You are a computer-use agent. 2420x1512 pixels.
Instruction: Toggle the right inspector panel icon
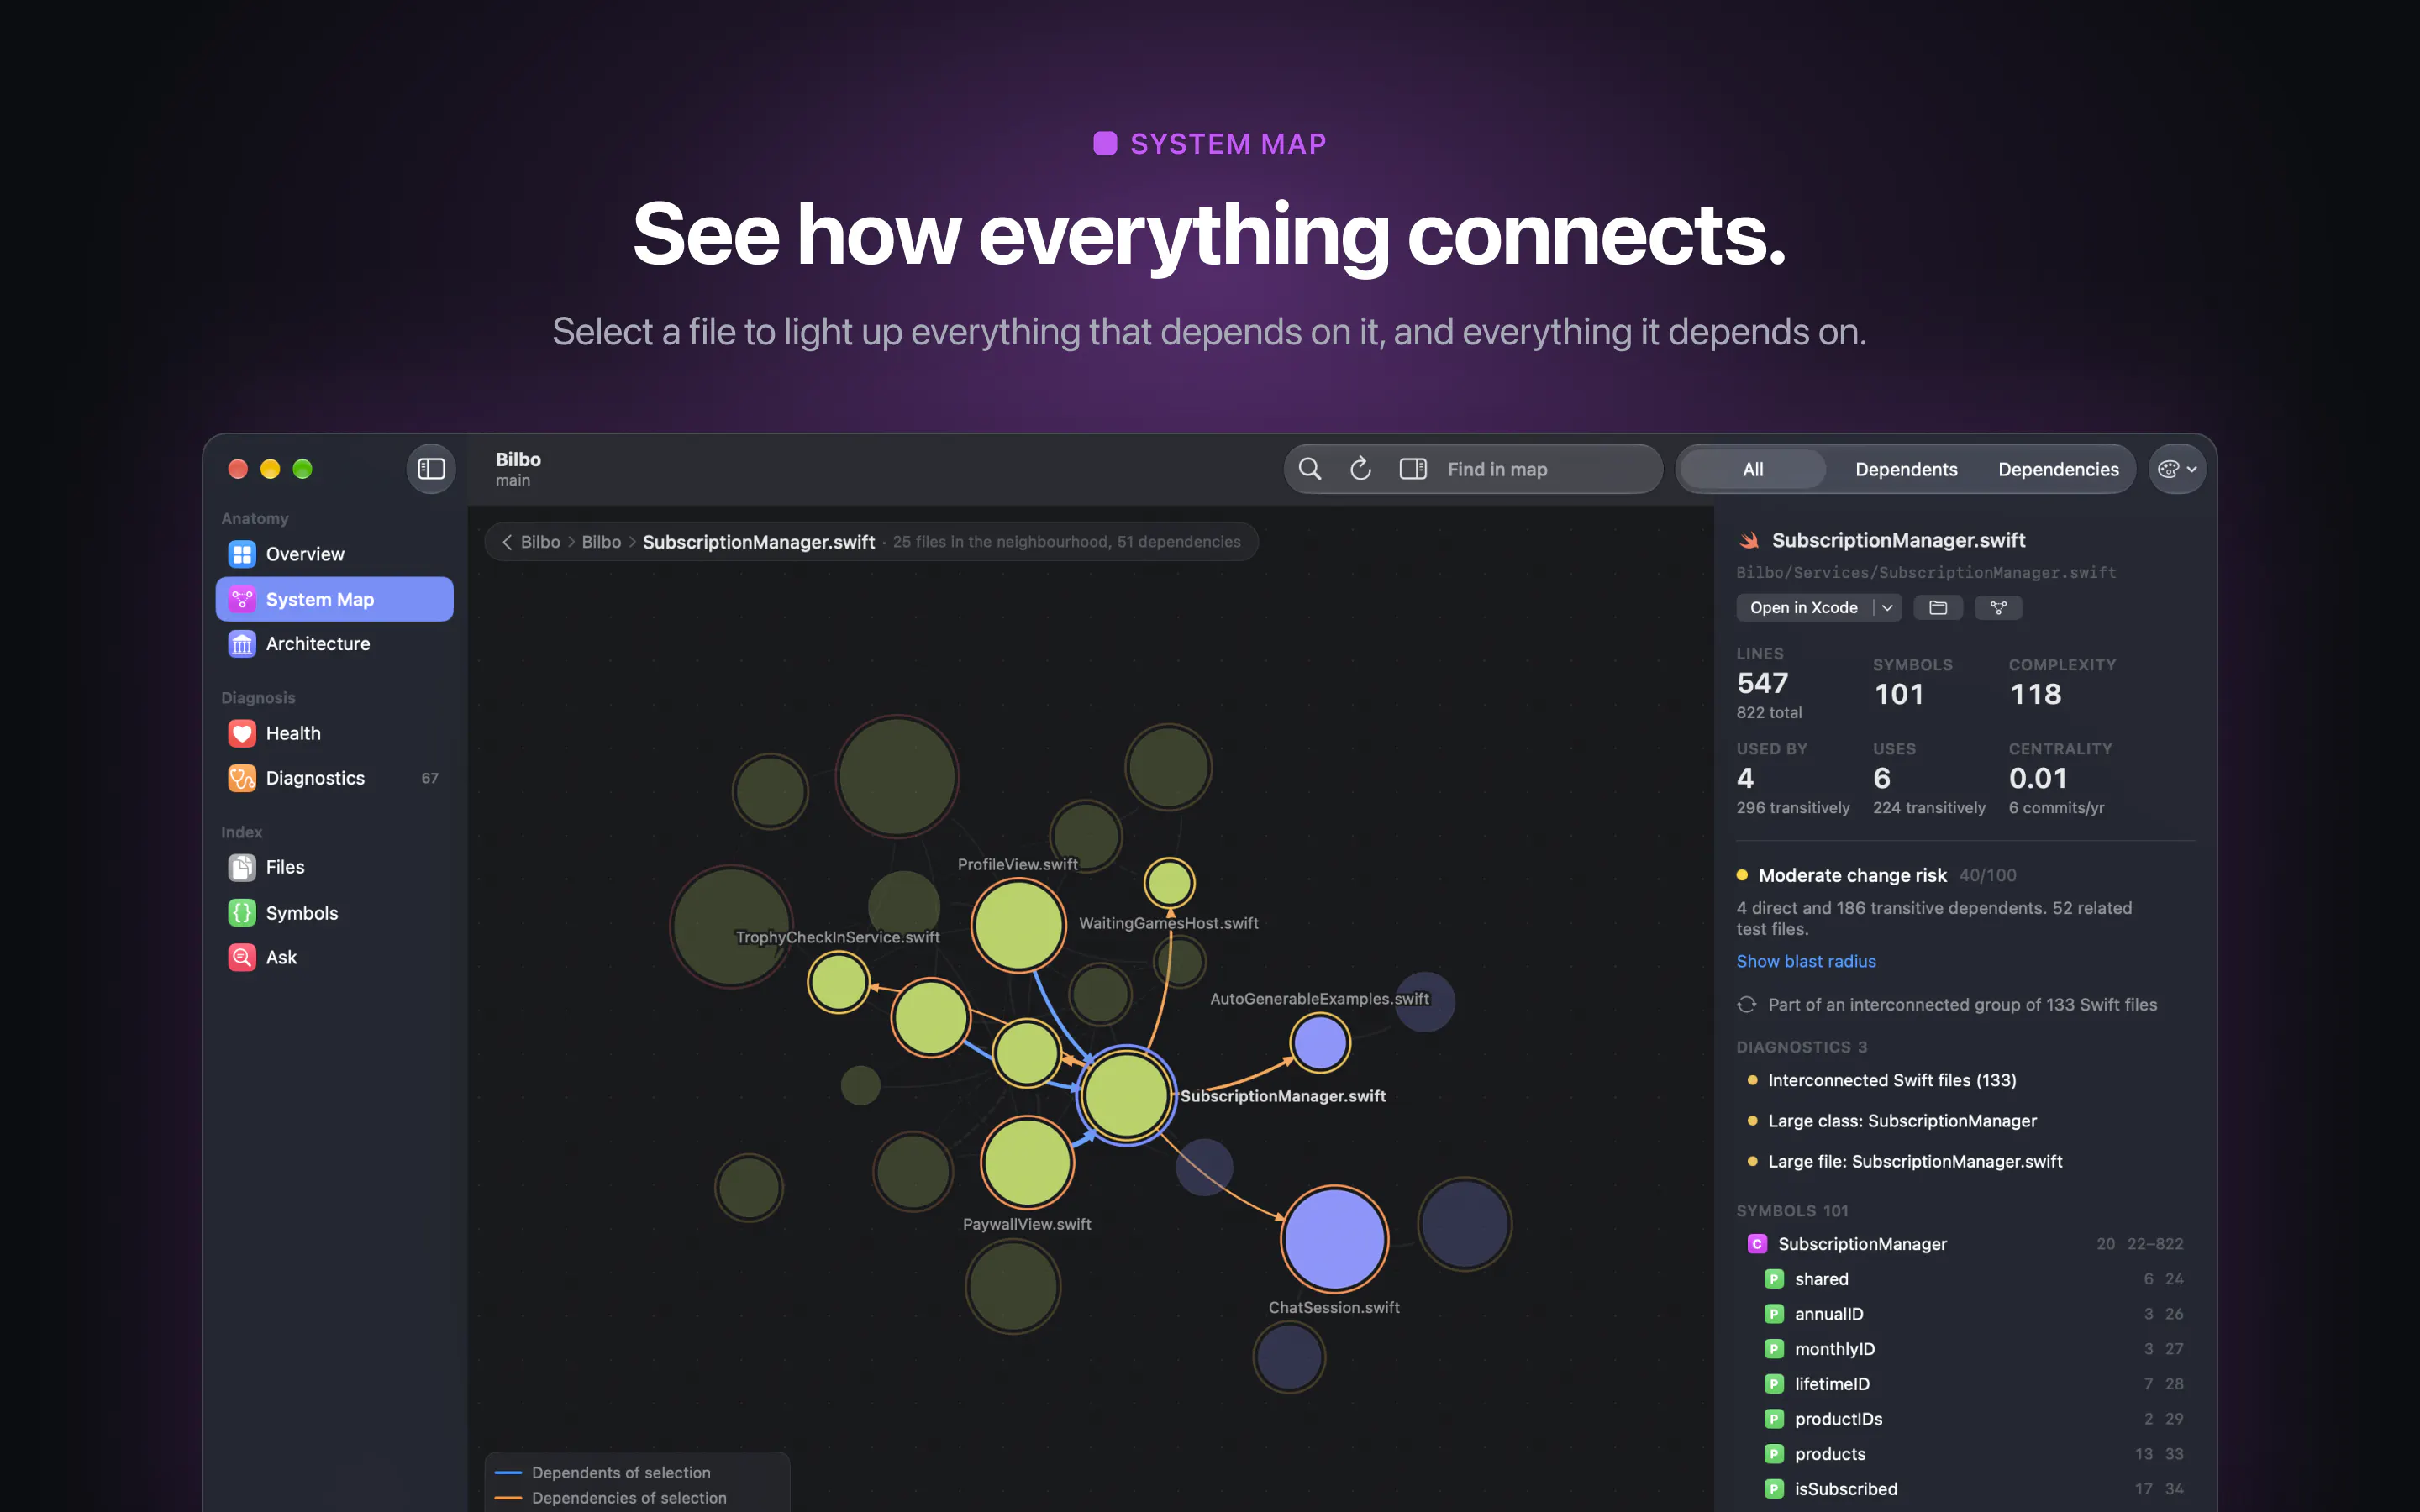pos(1413,469)
